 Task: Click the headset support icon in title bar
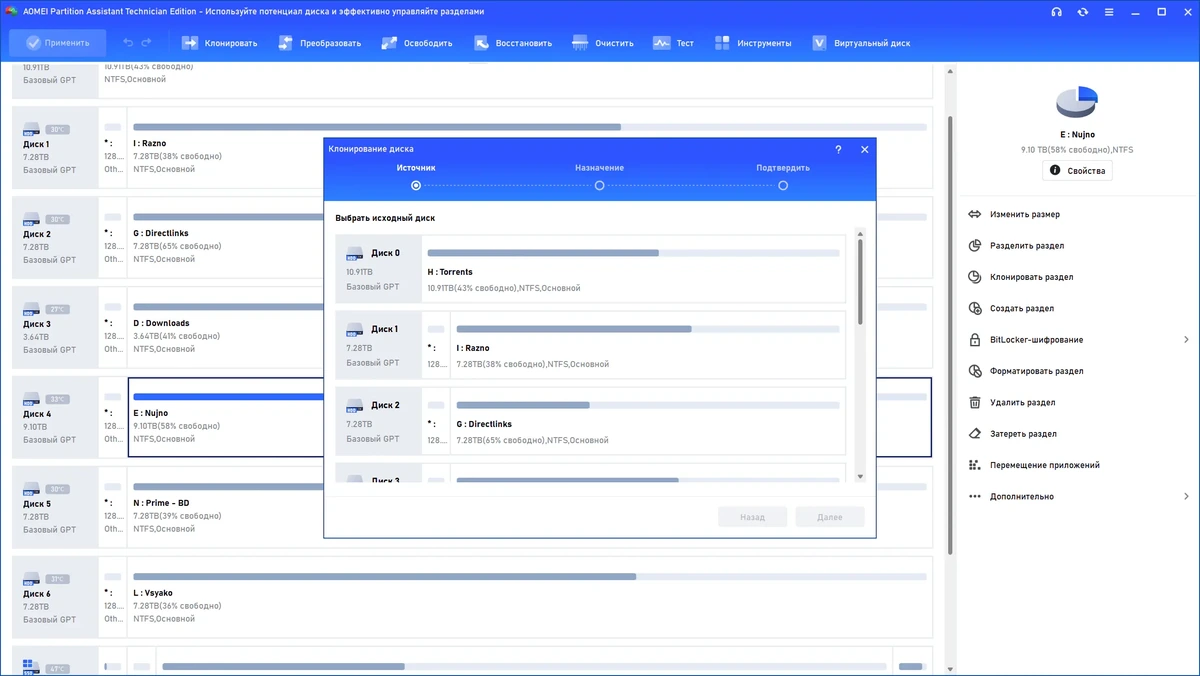tap(1057, 12)
